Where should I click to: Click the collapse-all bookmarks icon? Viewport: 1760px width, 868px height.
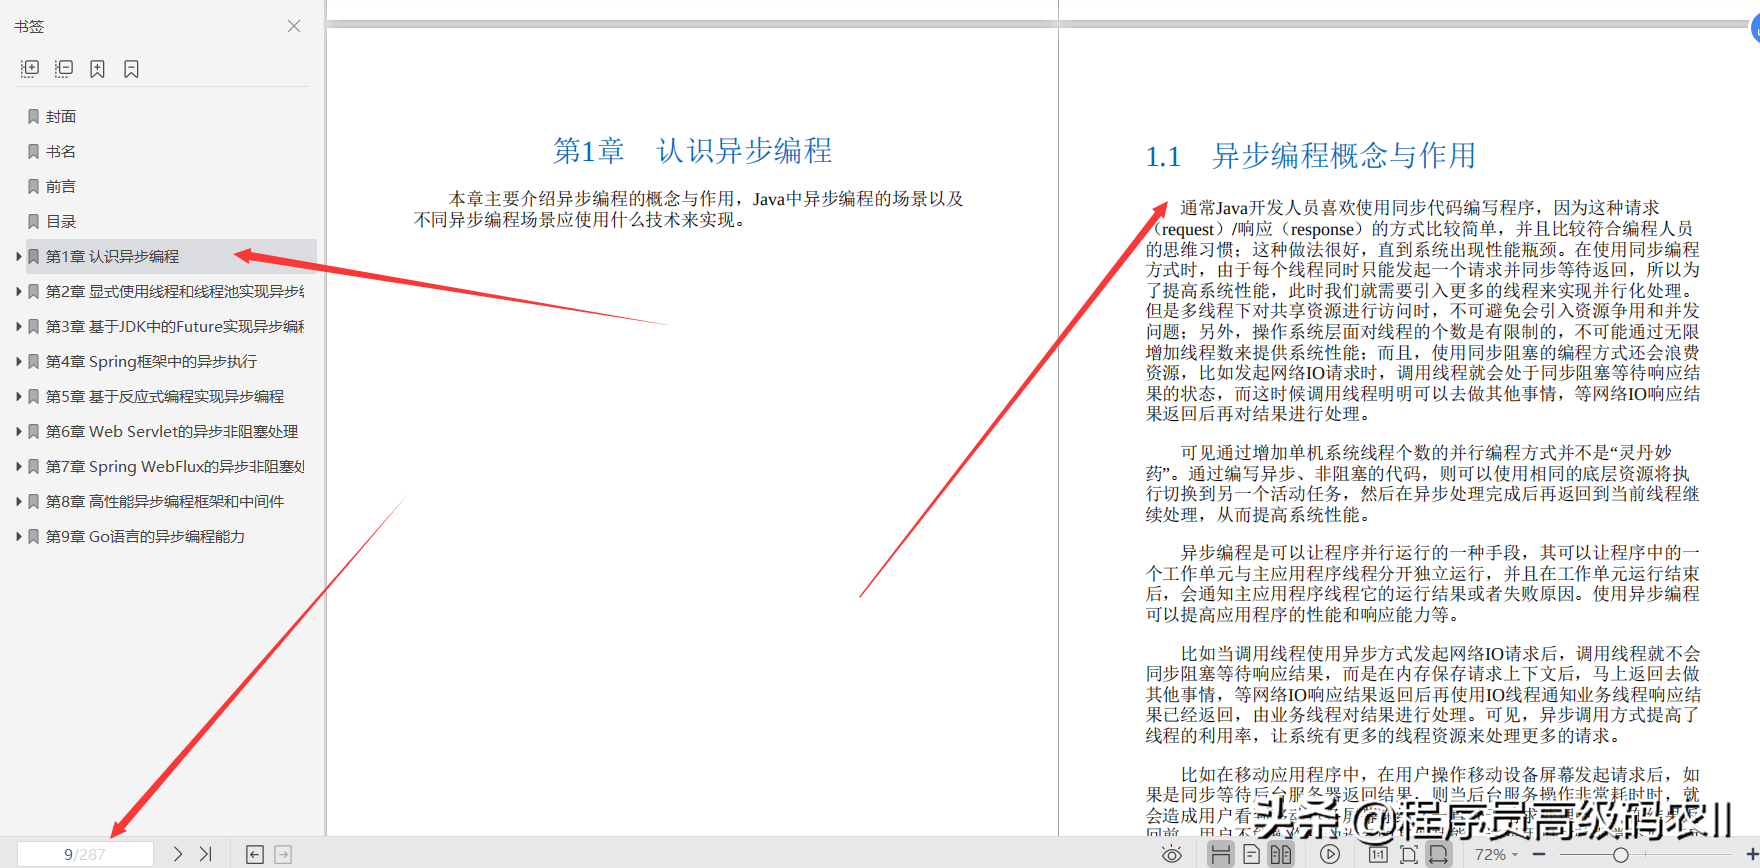point(64,69)
